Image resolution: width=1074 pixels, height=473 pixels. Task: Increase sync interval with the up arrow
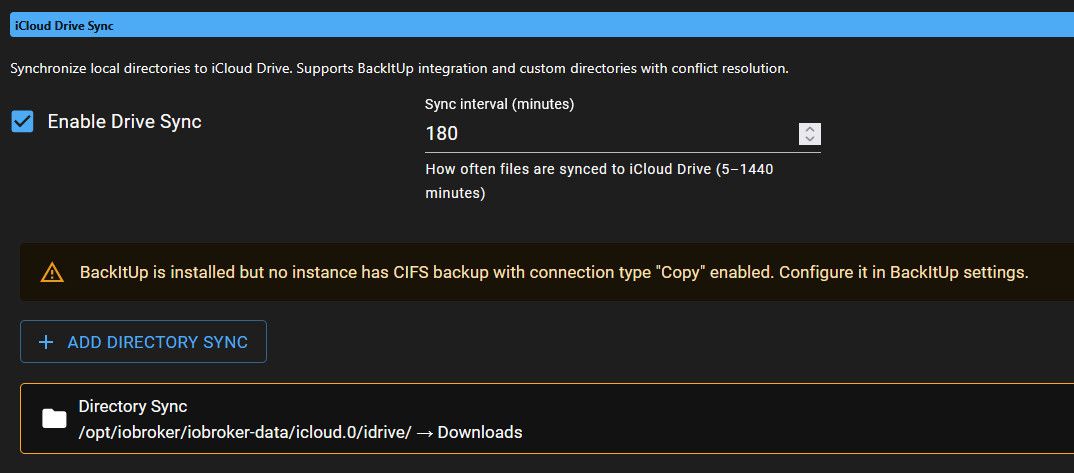(x=810, y=128)
